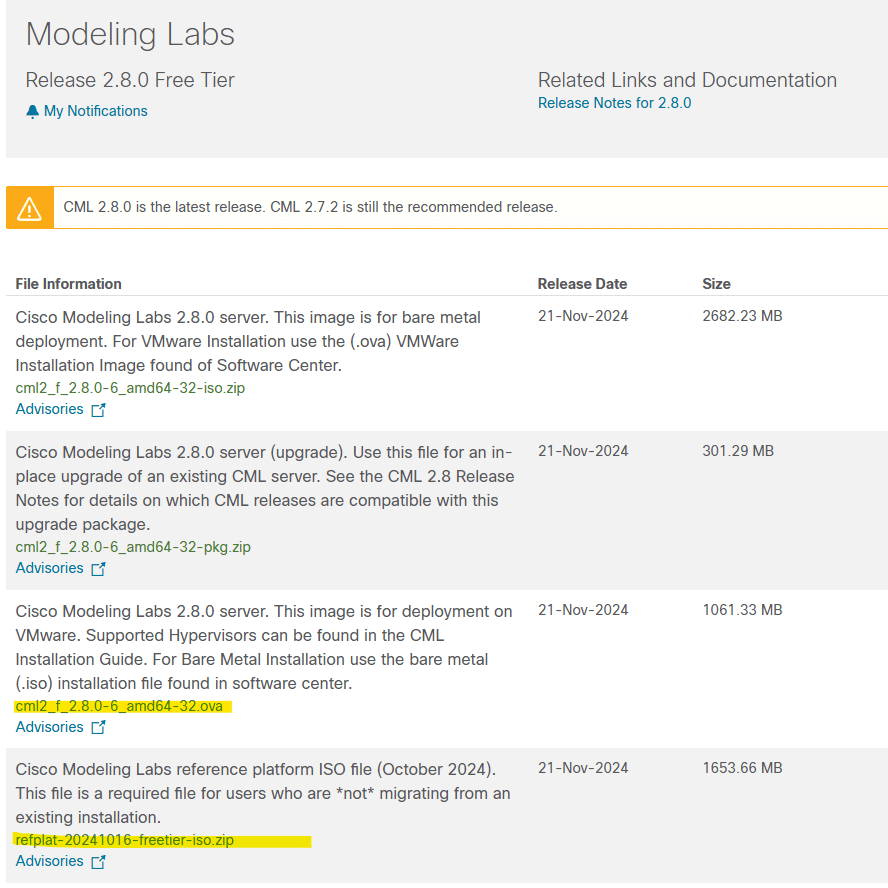The width and height of the screenshot is (888, 888).
Task: Click the bell icon beside My Notifications
Action: (33, 111)
